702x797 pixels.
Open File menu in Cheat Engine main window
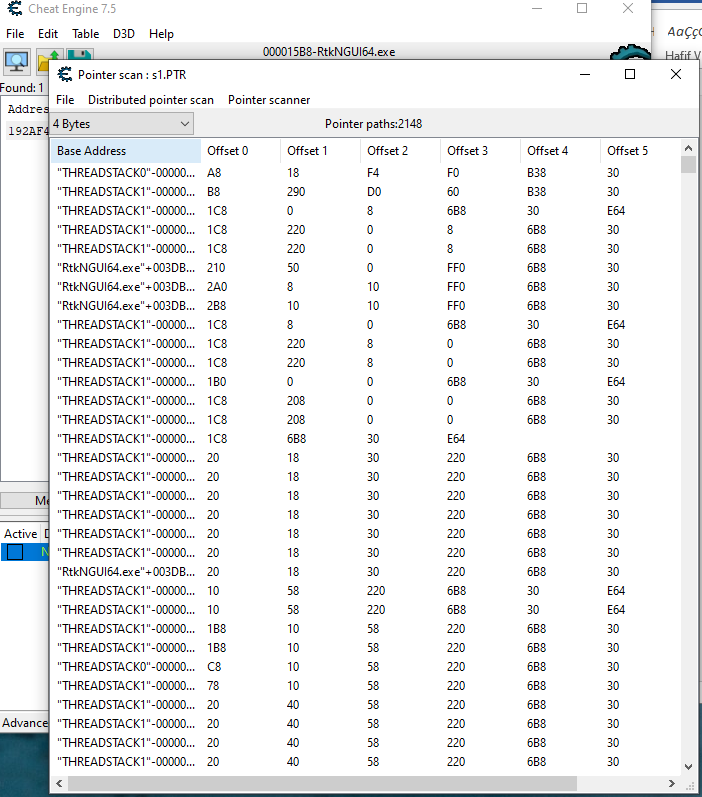coord(15,34)
